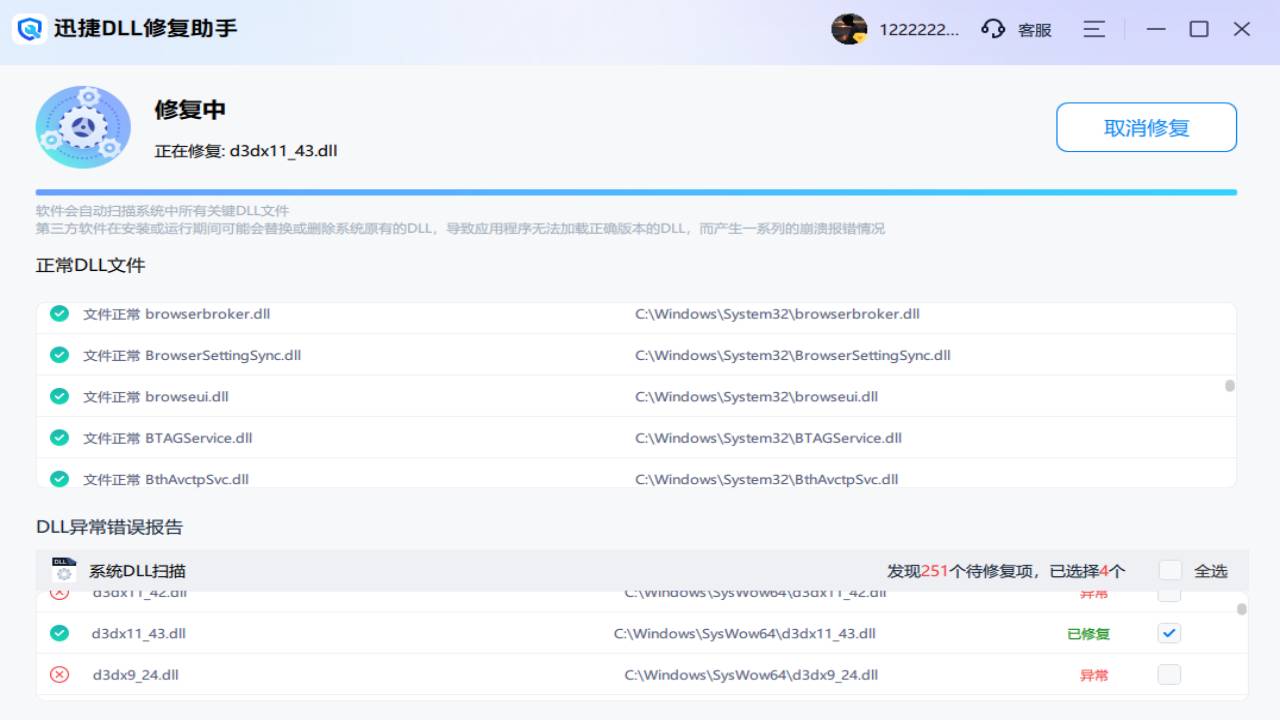Check the d3dx9_24.dll checkbox

point(1169,675)
